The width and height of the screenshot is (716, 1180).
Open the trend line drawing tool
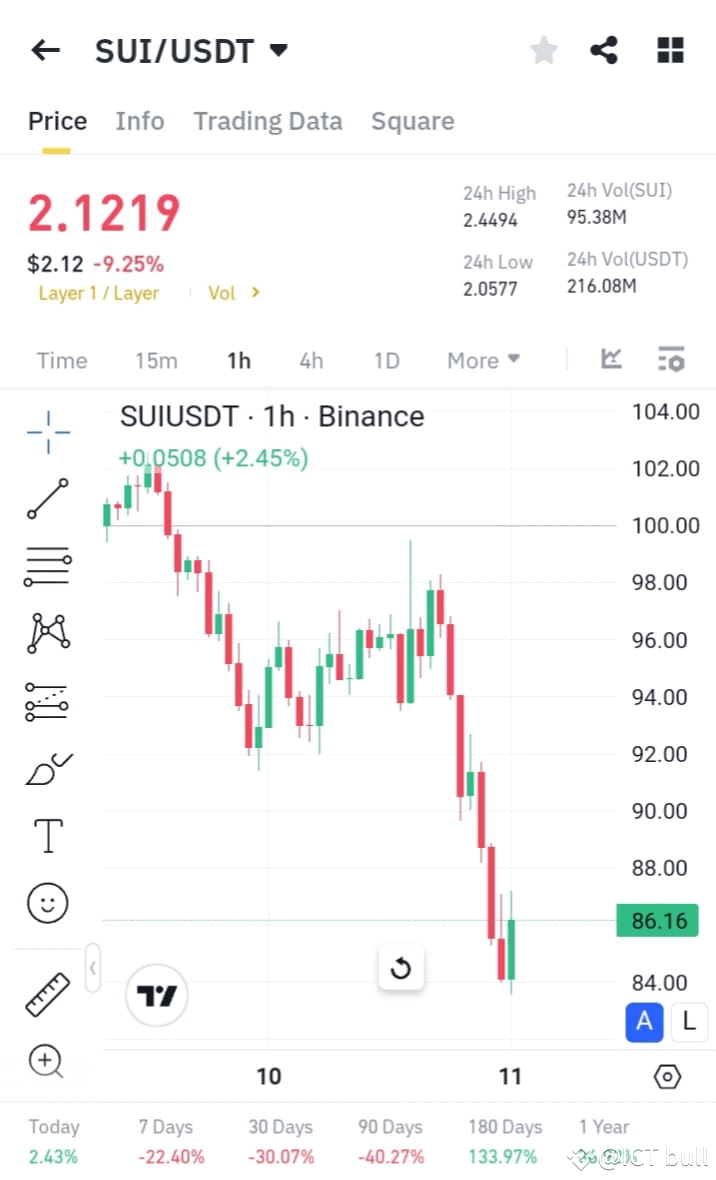tap(46, 498)
